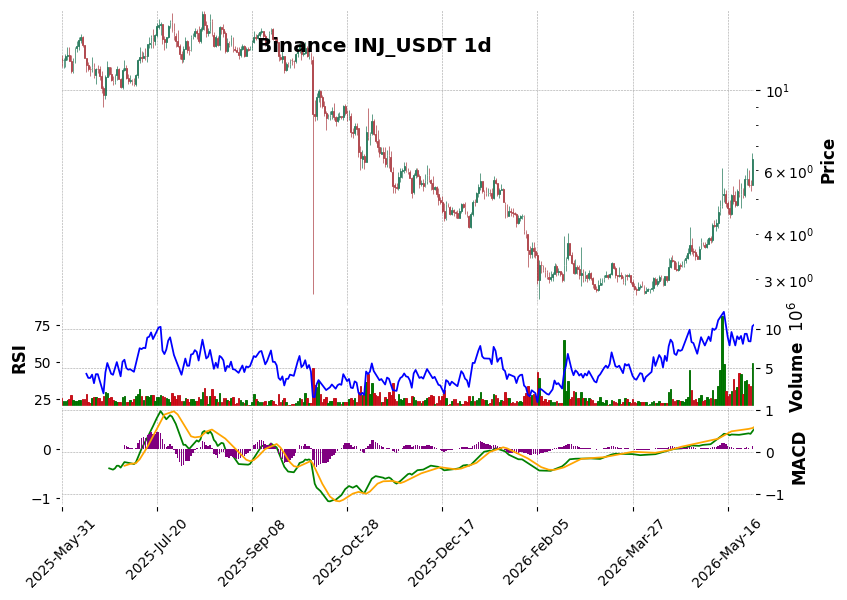The width and height of the screenshot is (847, 600).
Task: Click the "RSI" axis label
Action: point(19,360)
